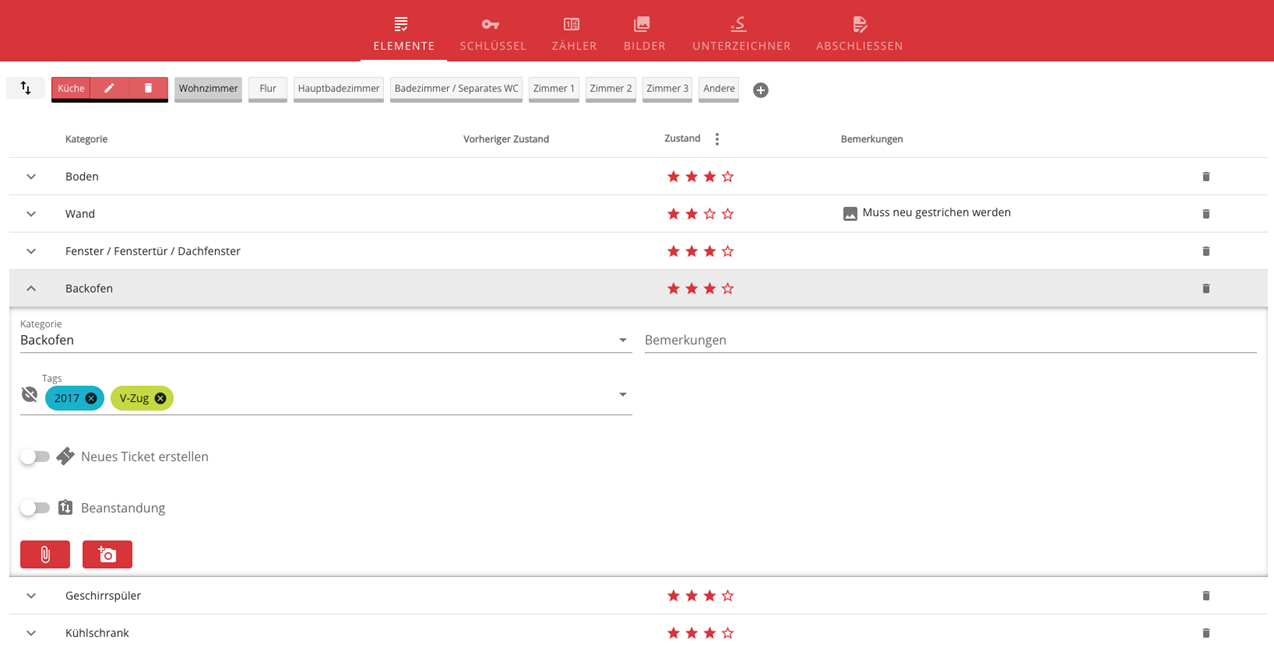The image size is (1274, 647).
Task: Set Wand rating to third star
Action: coord(710,214)
